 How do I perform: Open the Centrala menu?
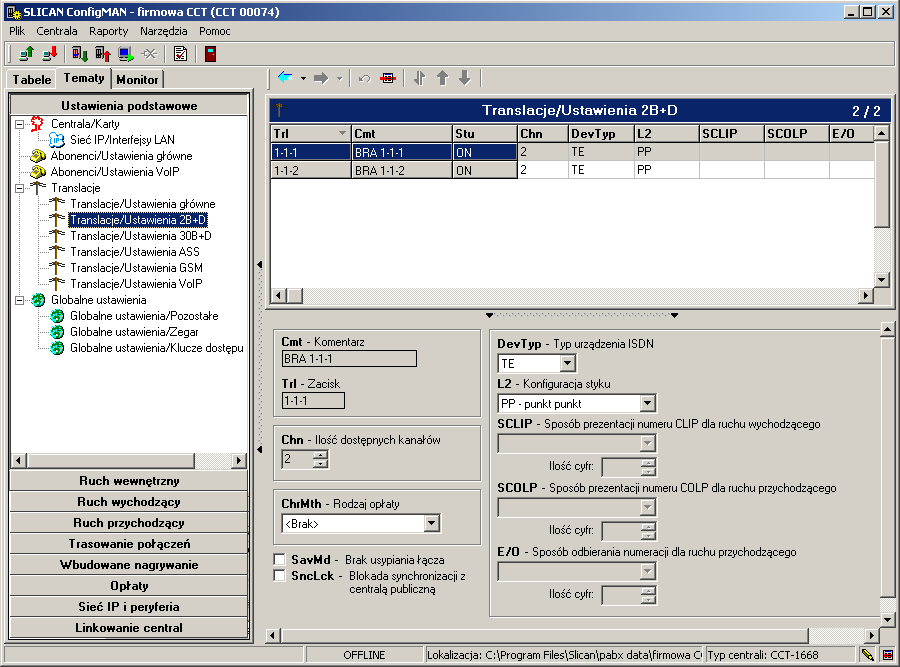(57, 31)
